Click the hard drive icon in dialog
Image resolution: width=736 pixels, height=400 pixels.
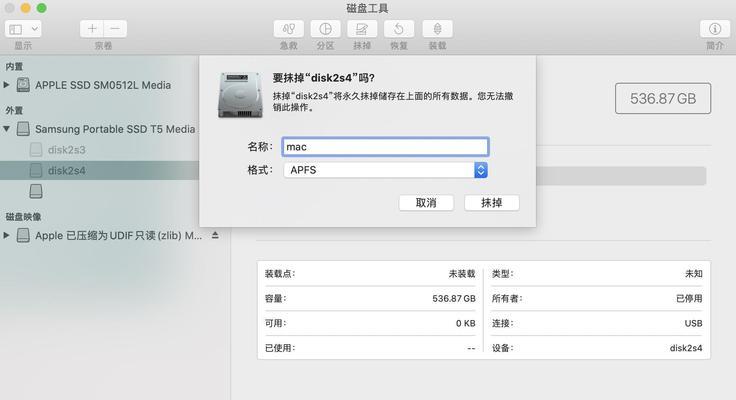pos(240,95)
